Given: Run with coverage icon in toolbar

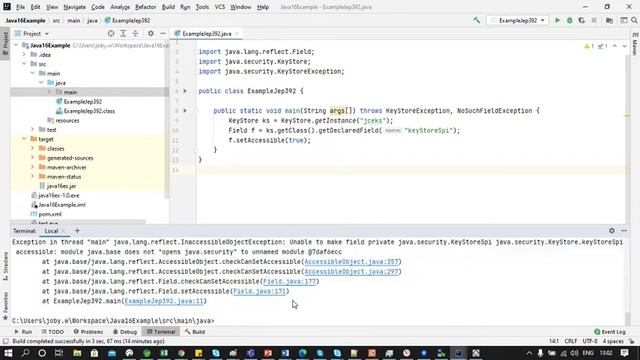Looking at the screenshot, I should pyautogui.click(x=582, y=20).
